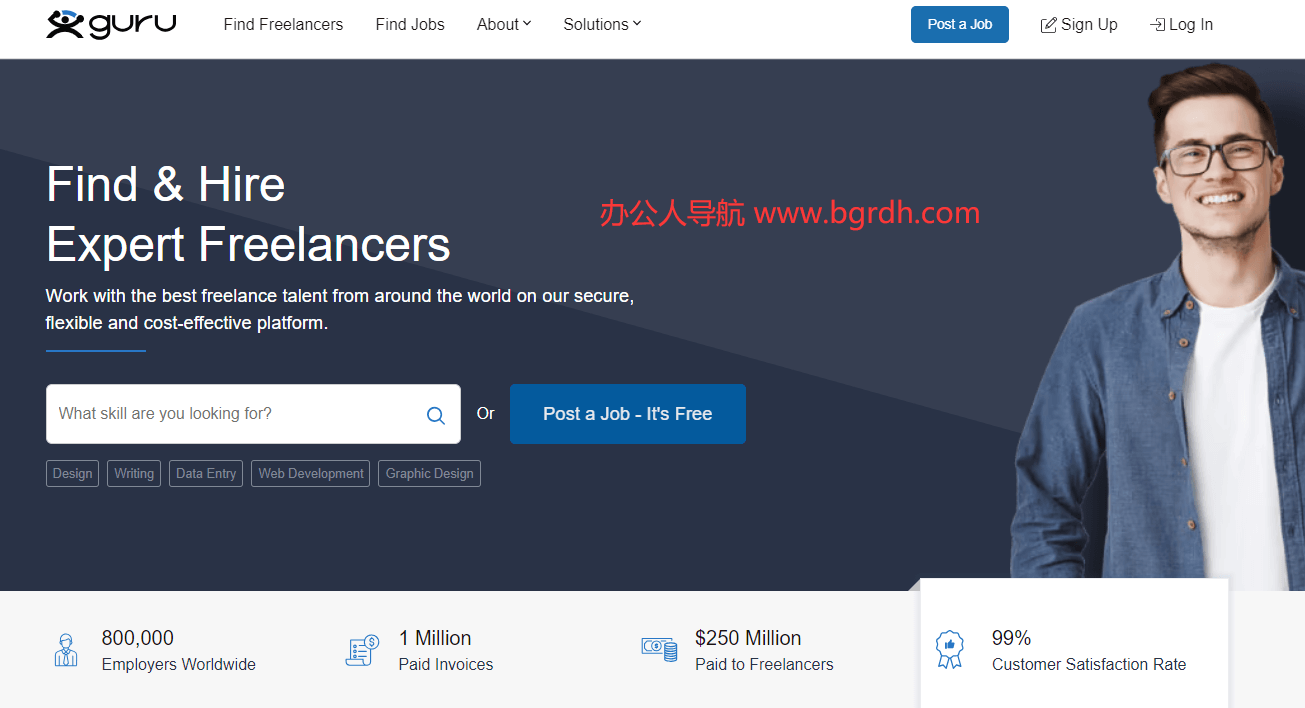Click the Paid to Freelancers money icon
The height and width of the screenshot is (708, 1305).
click(x=659, y=650)
